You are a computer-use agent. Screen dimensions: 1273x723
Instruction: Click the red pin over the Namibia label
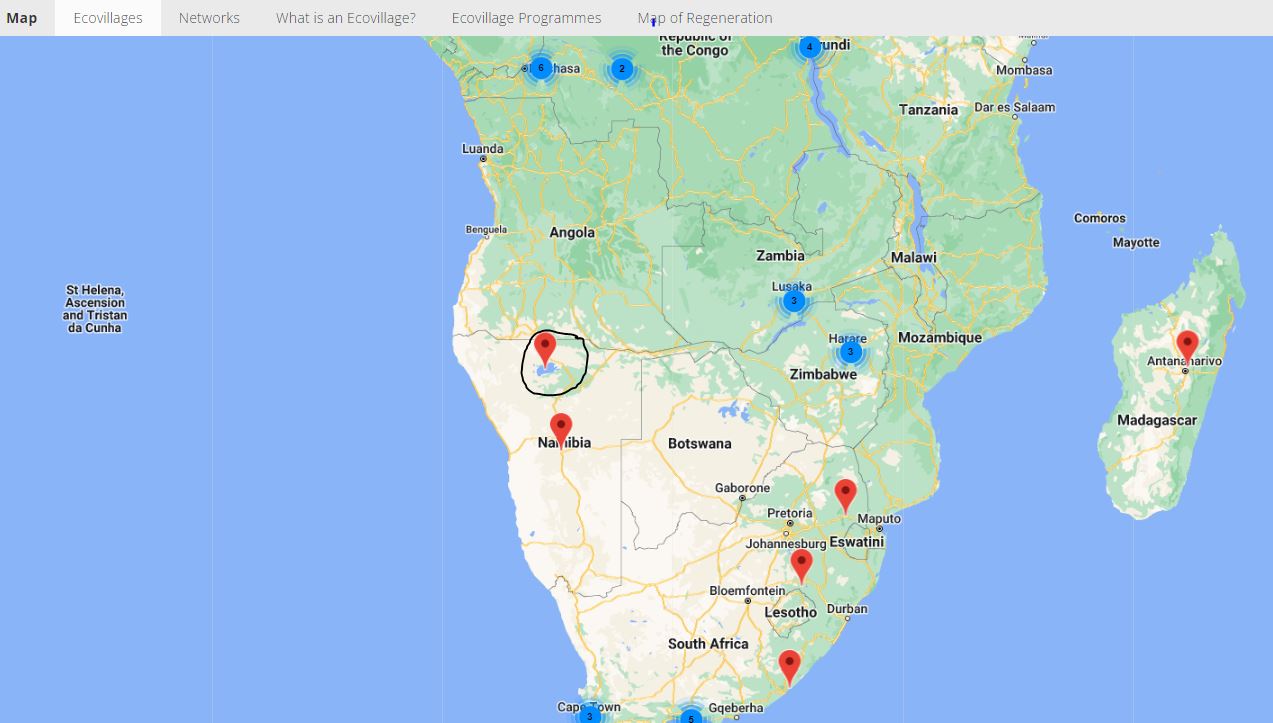click(561, 428)
